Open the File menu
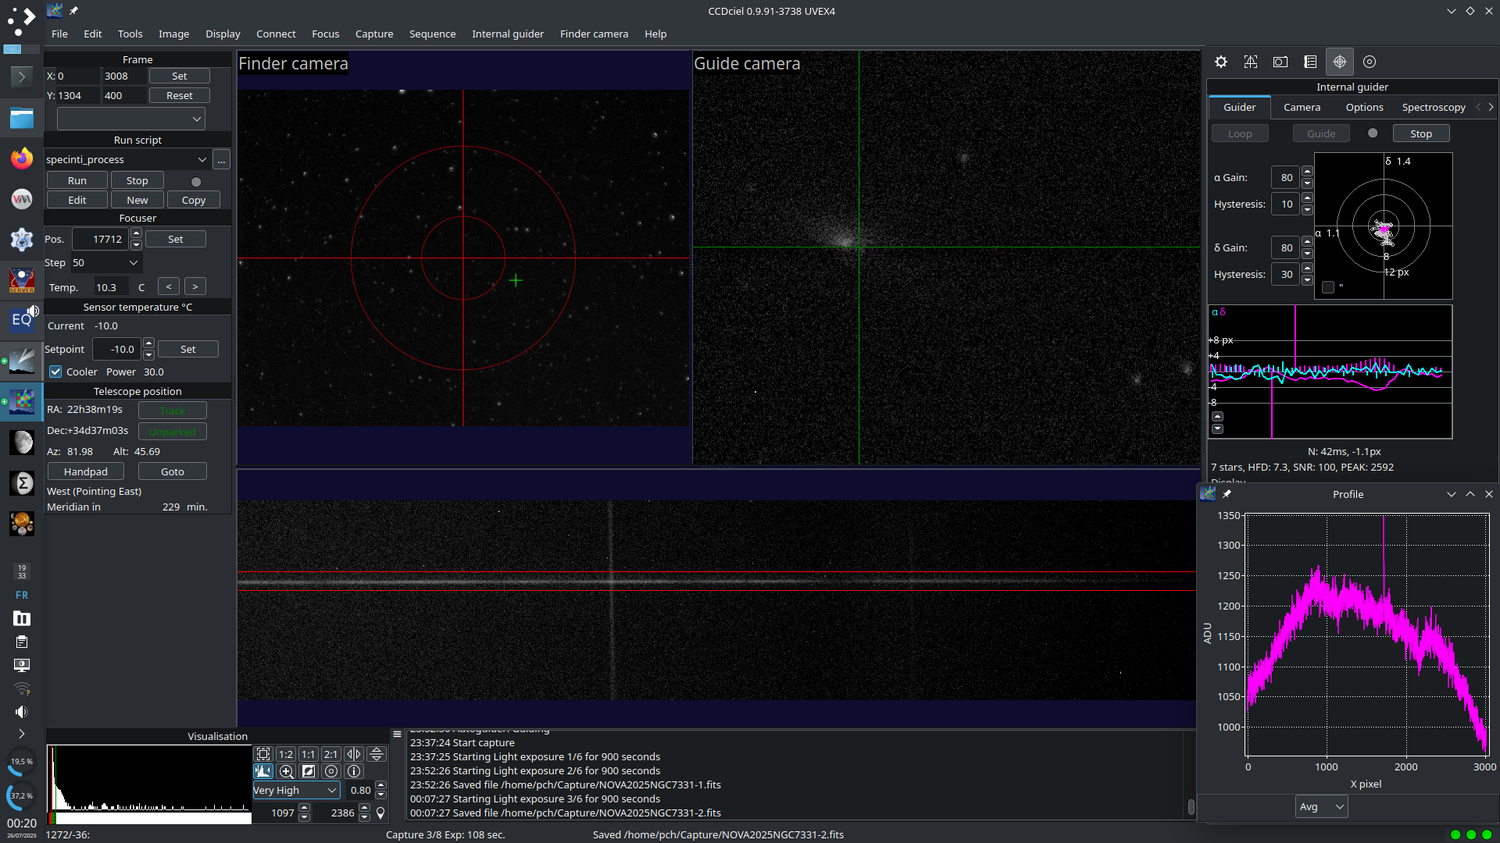 tap(60, 34)
